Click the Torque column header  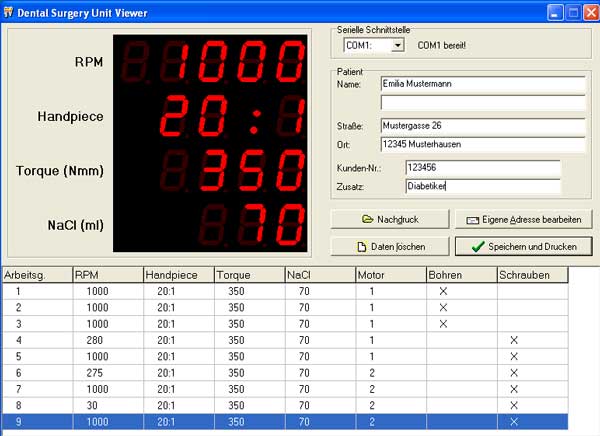[x=248, y=275]
